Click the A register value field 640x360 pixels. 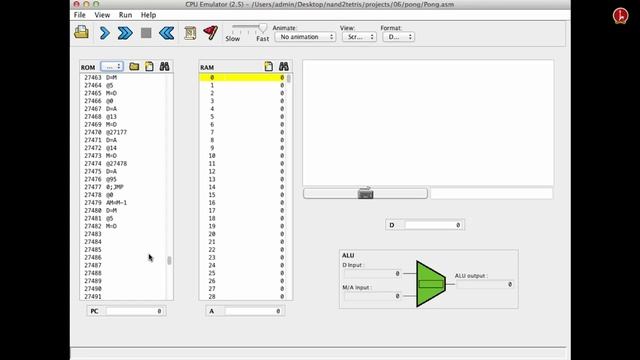pos(253,311)
